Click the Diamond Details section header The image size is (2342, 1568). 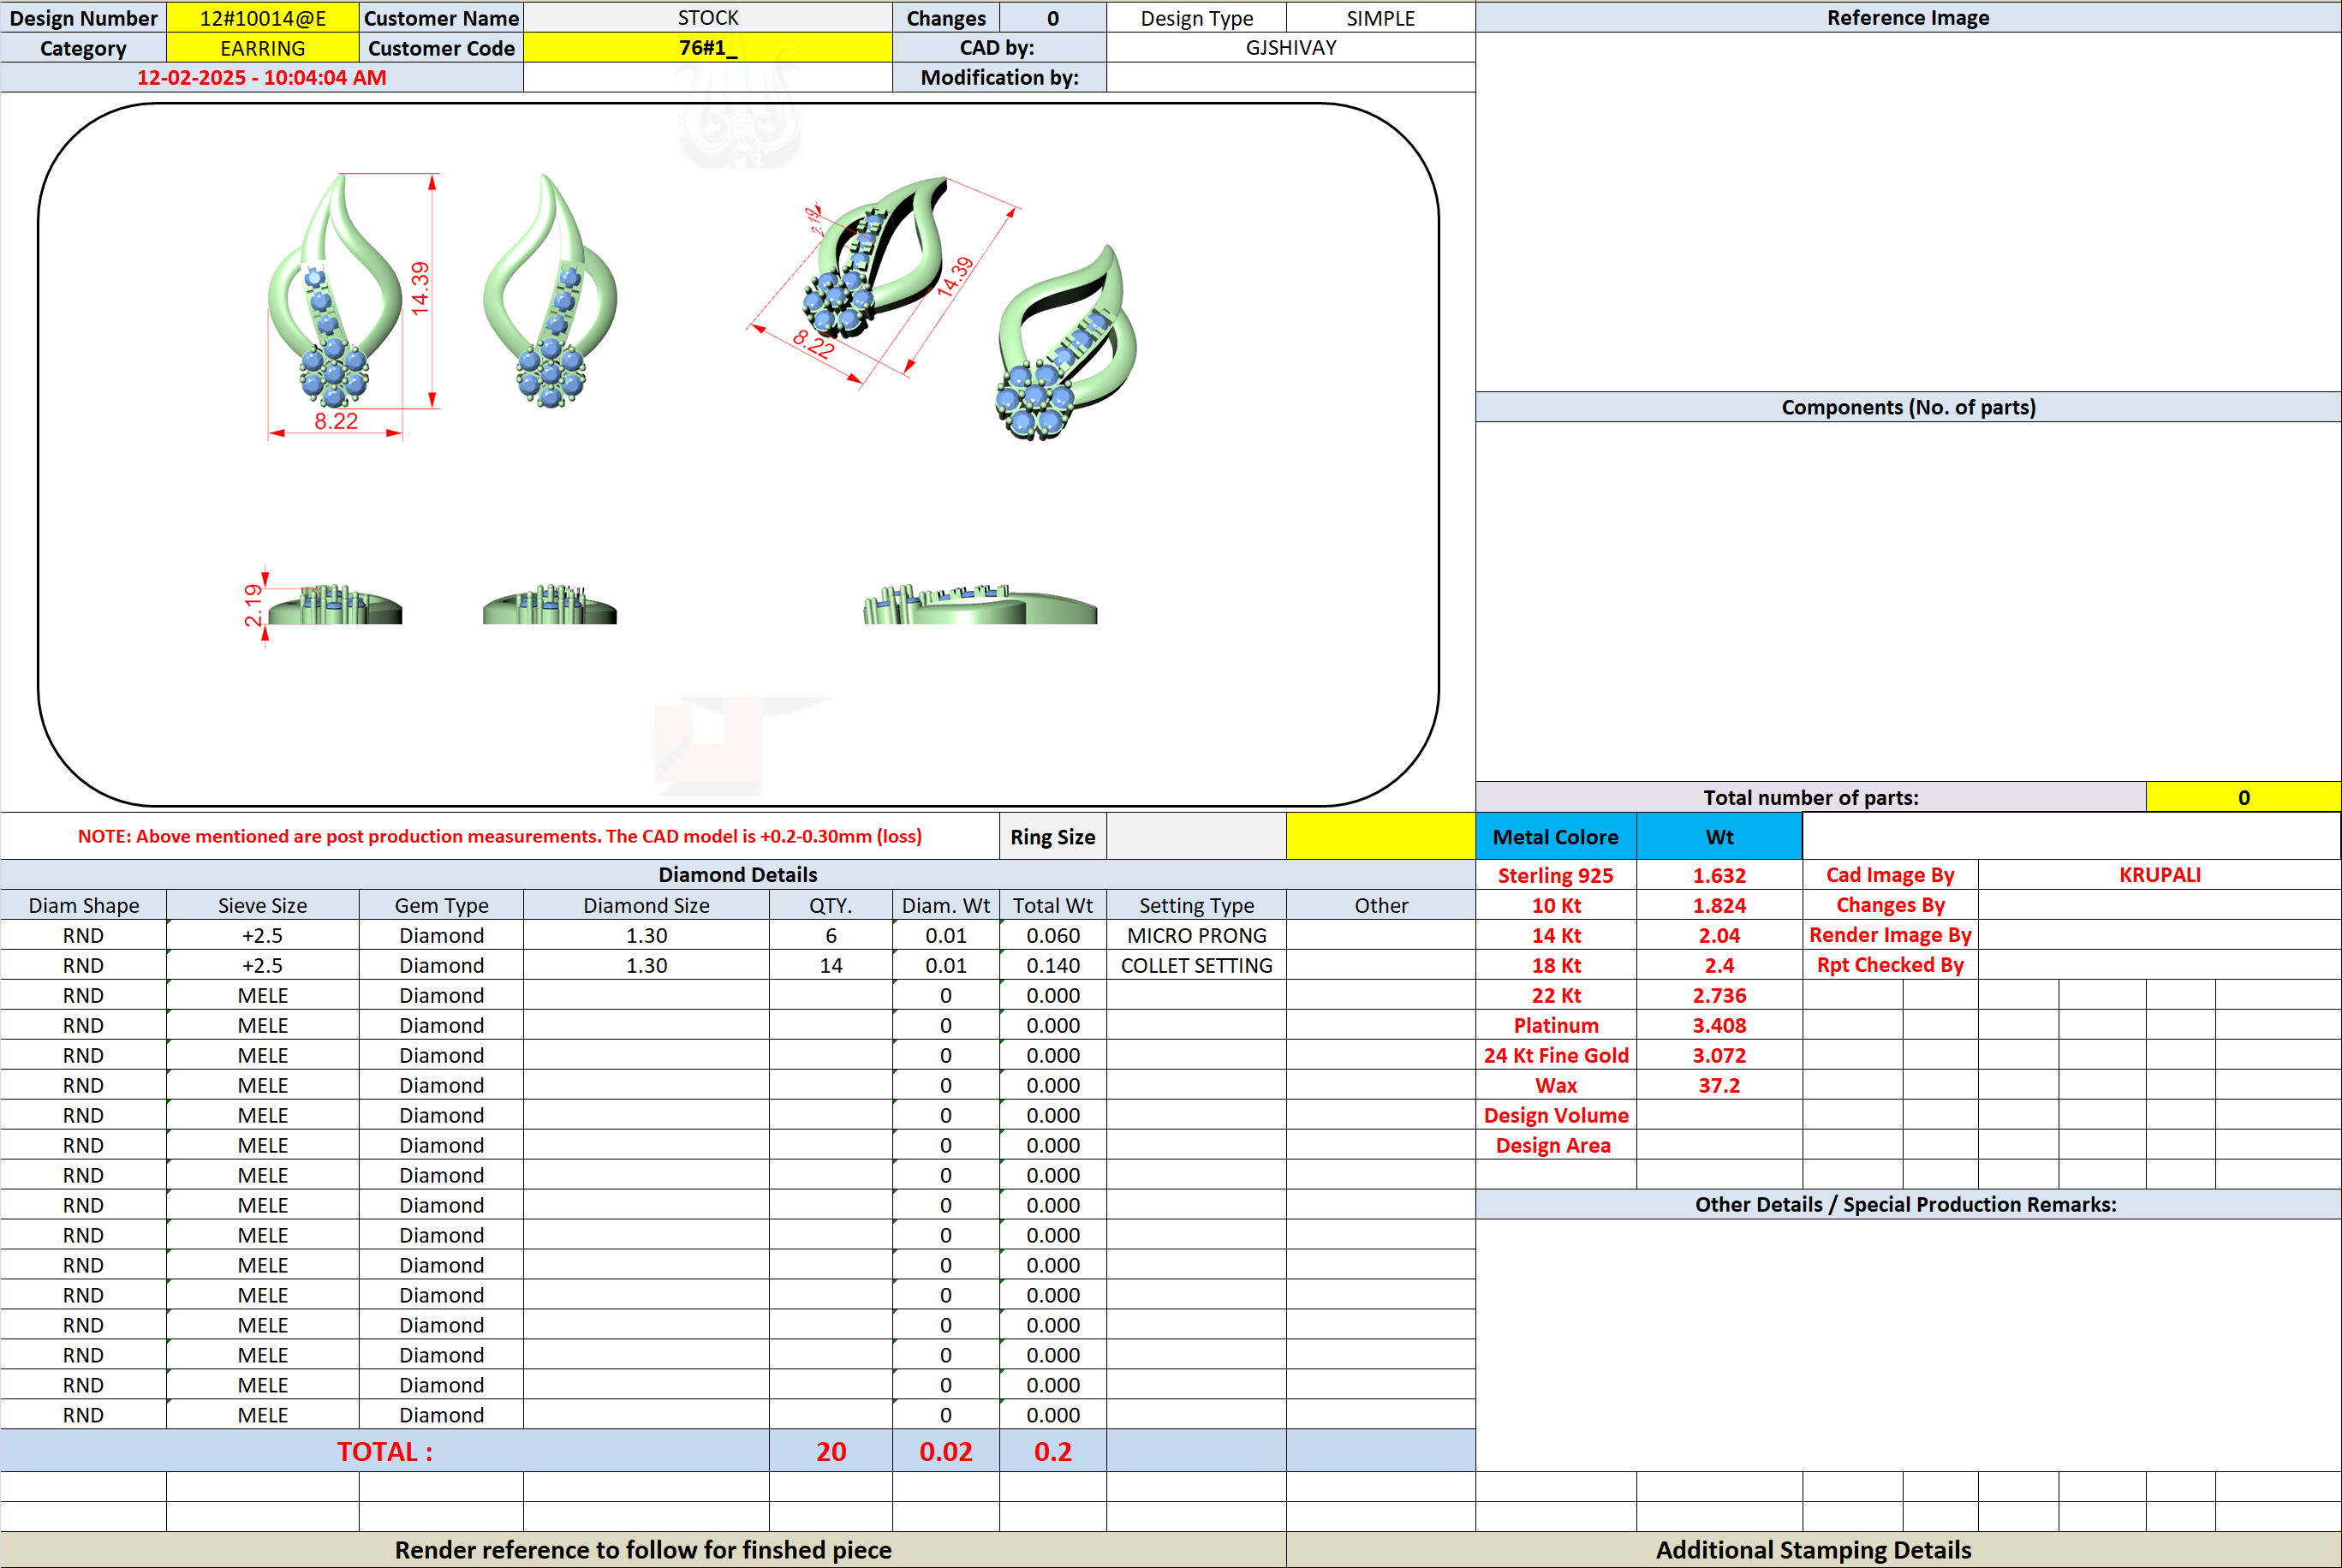[x=737, y=875]
